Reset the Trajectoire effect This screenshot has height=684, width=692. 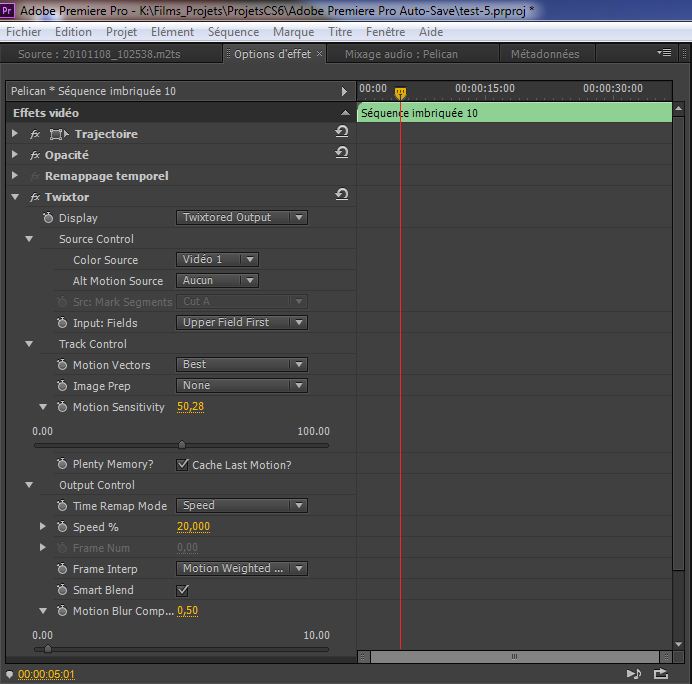click(342, 132)
